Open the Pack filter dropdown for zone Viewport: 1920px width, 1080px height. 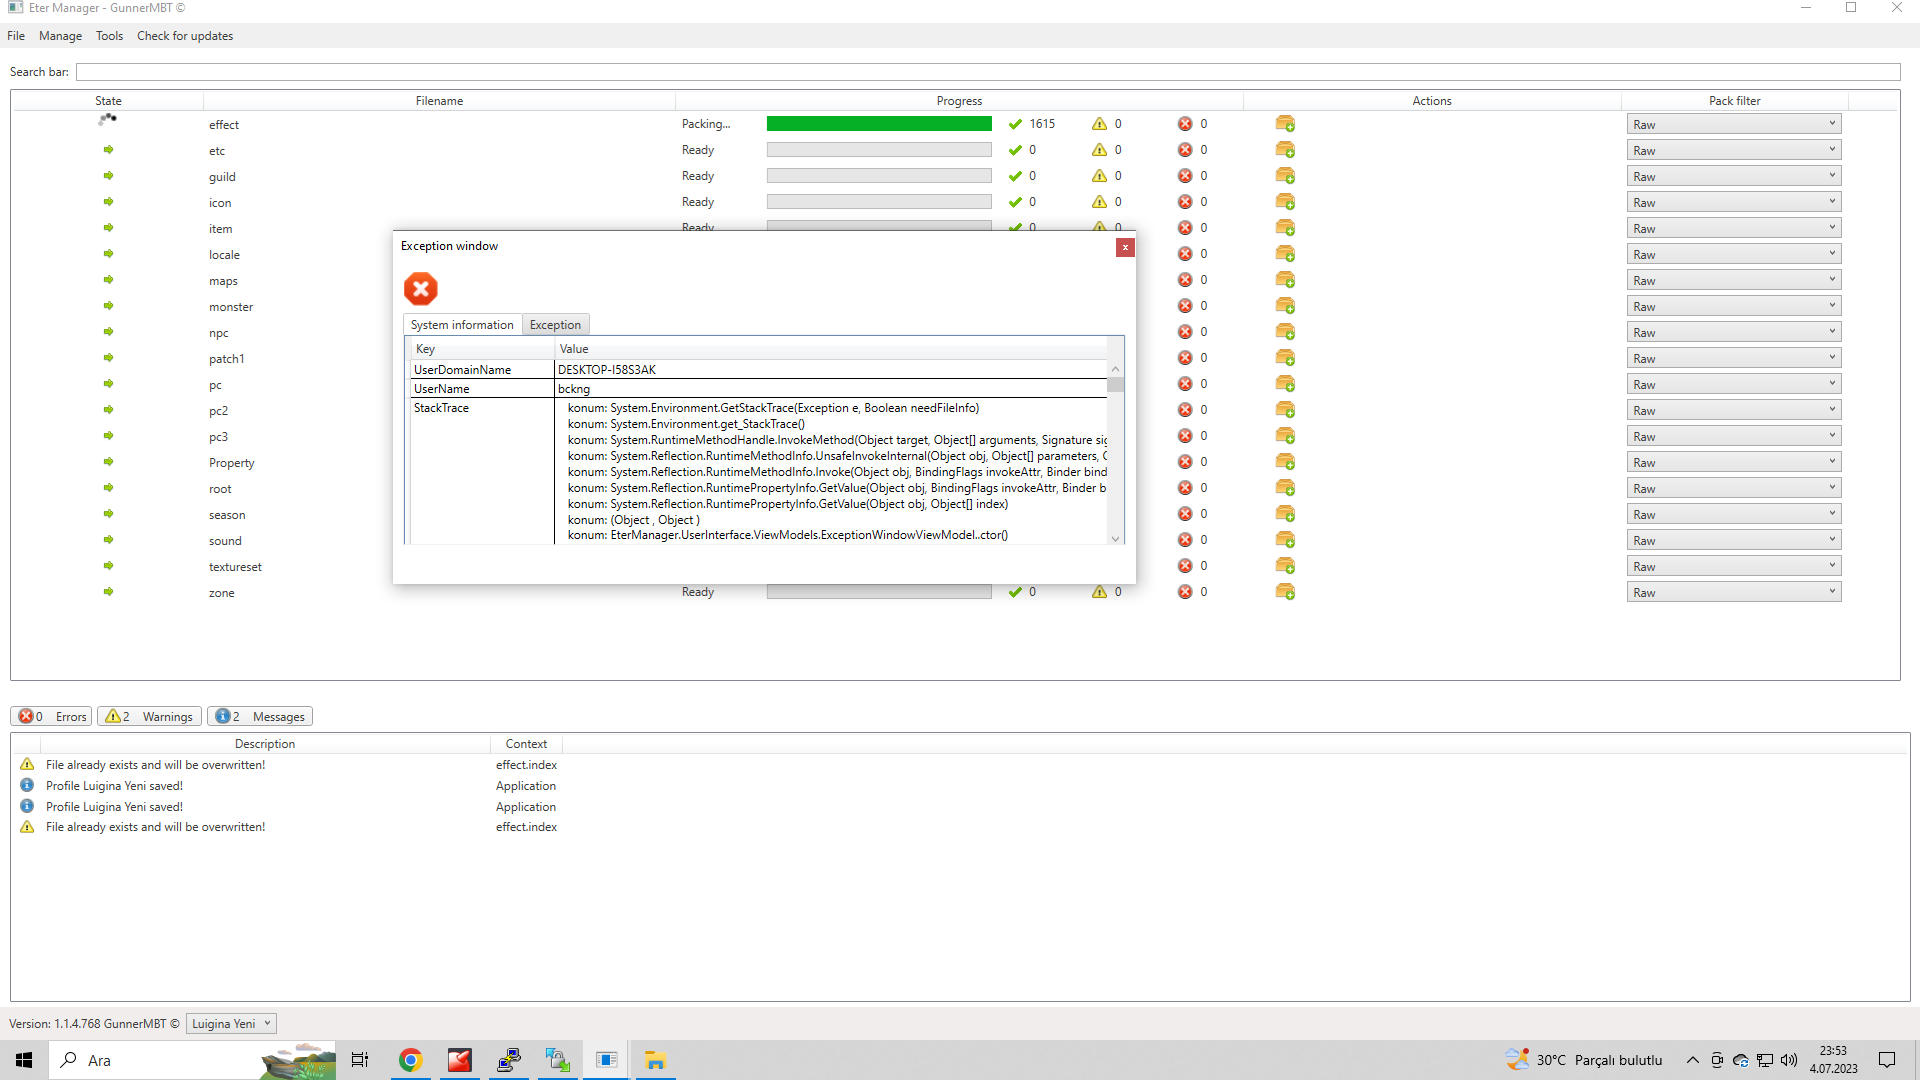(x=1734, y=592)
